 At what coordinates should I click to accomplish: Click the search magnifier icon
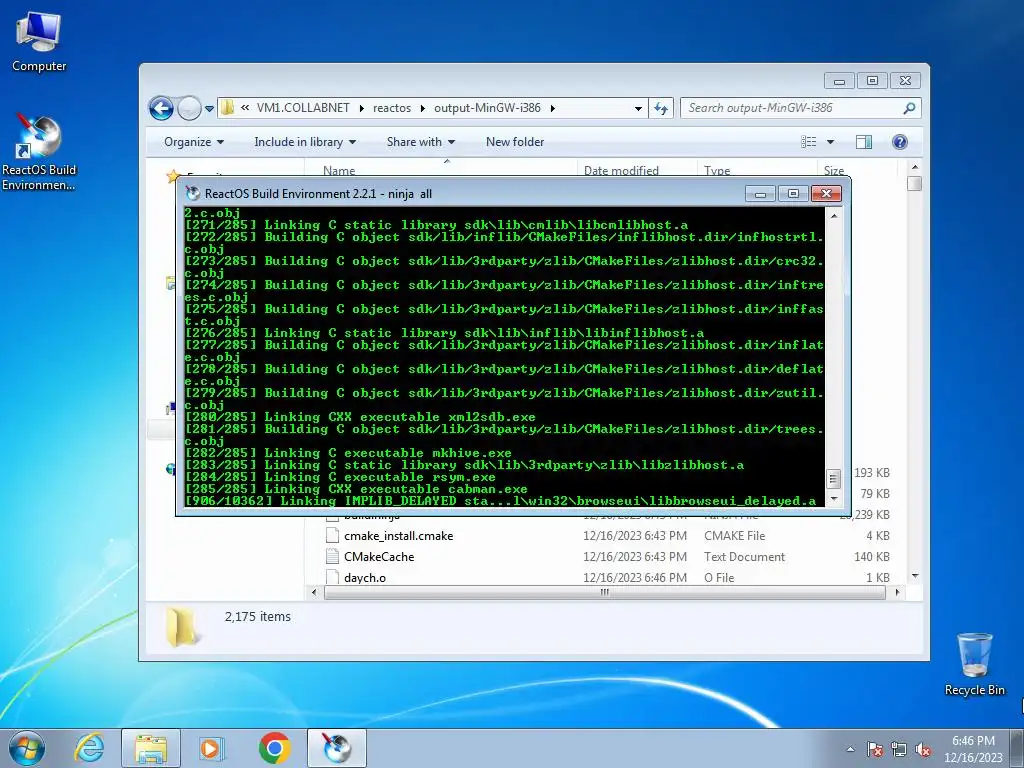click(x=909, y=108)
